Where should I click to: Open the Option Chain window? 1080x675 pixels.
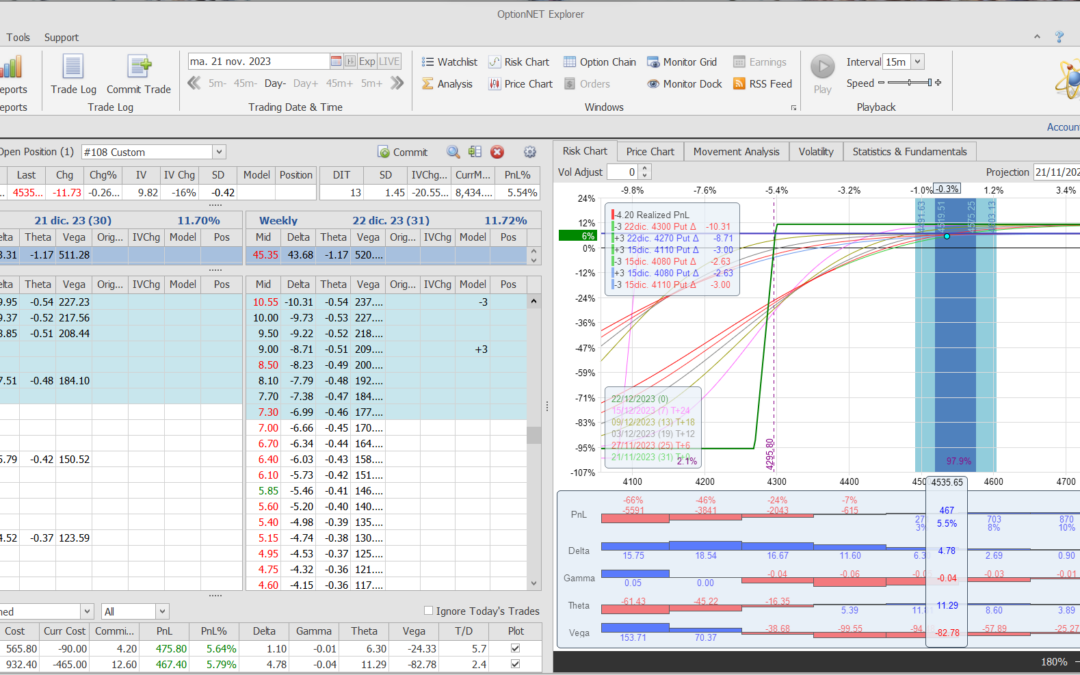point(599,62)
